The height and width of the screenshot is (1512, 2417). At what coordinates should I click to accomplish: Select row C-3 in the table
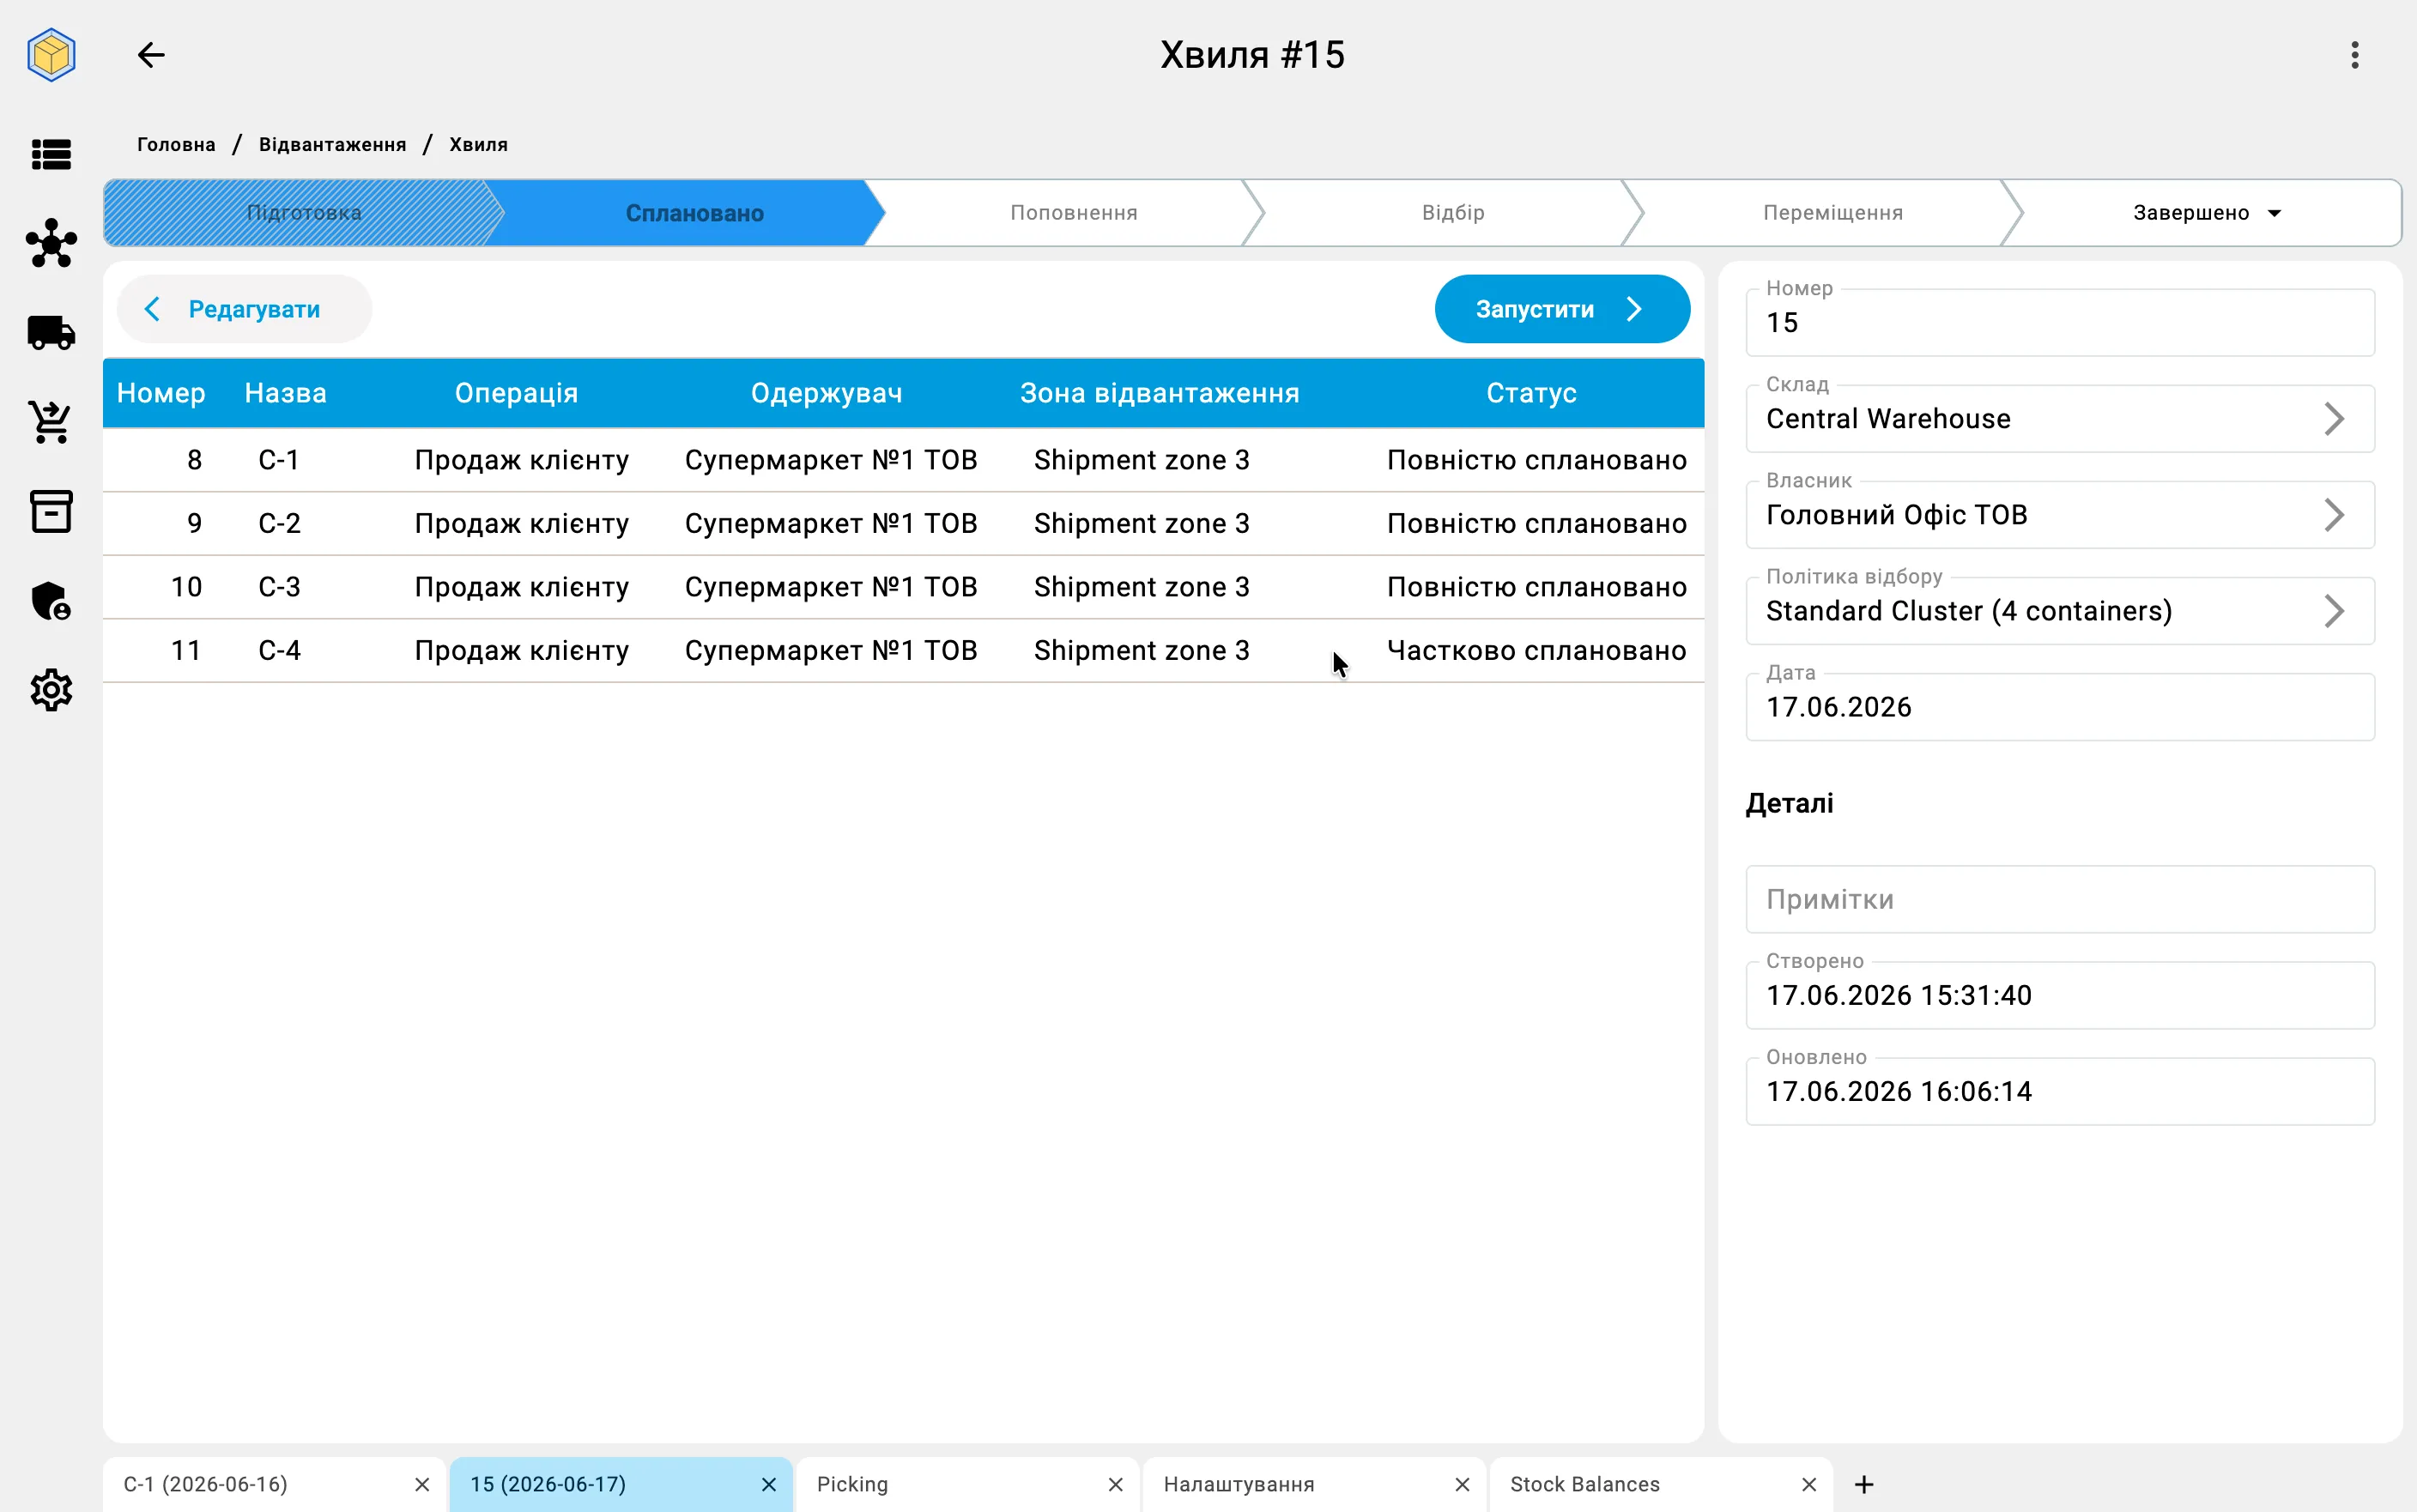click(903, 587)
